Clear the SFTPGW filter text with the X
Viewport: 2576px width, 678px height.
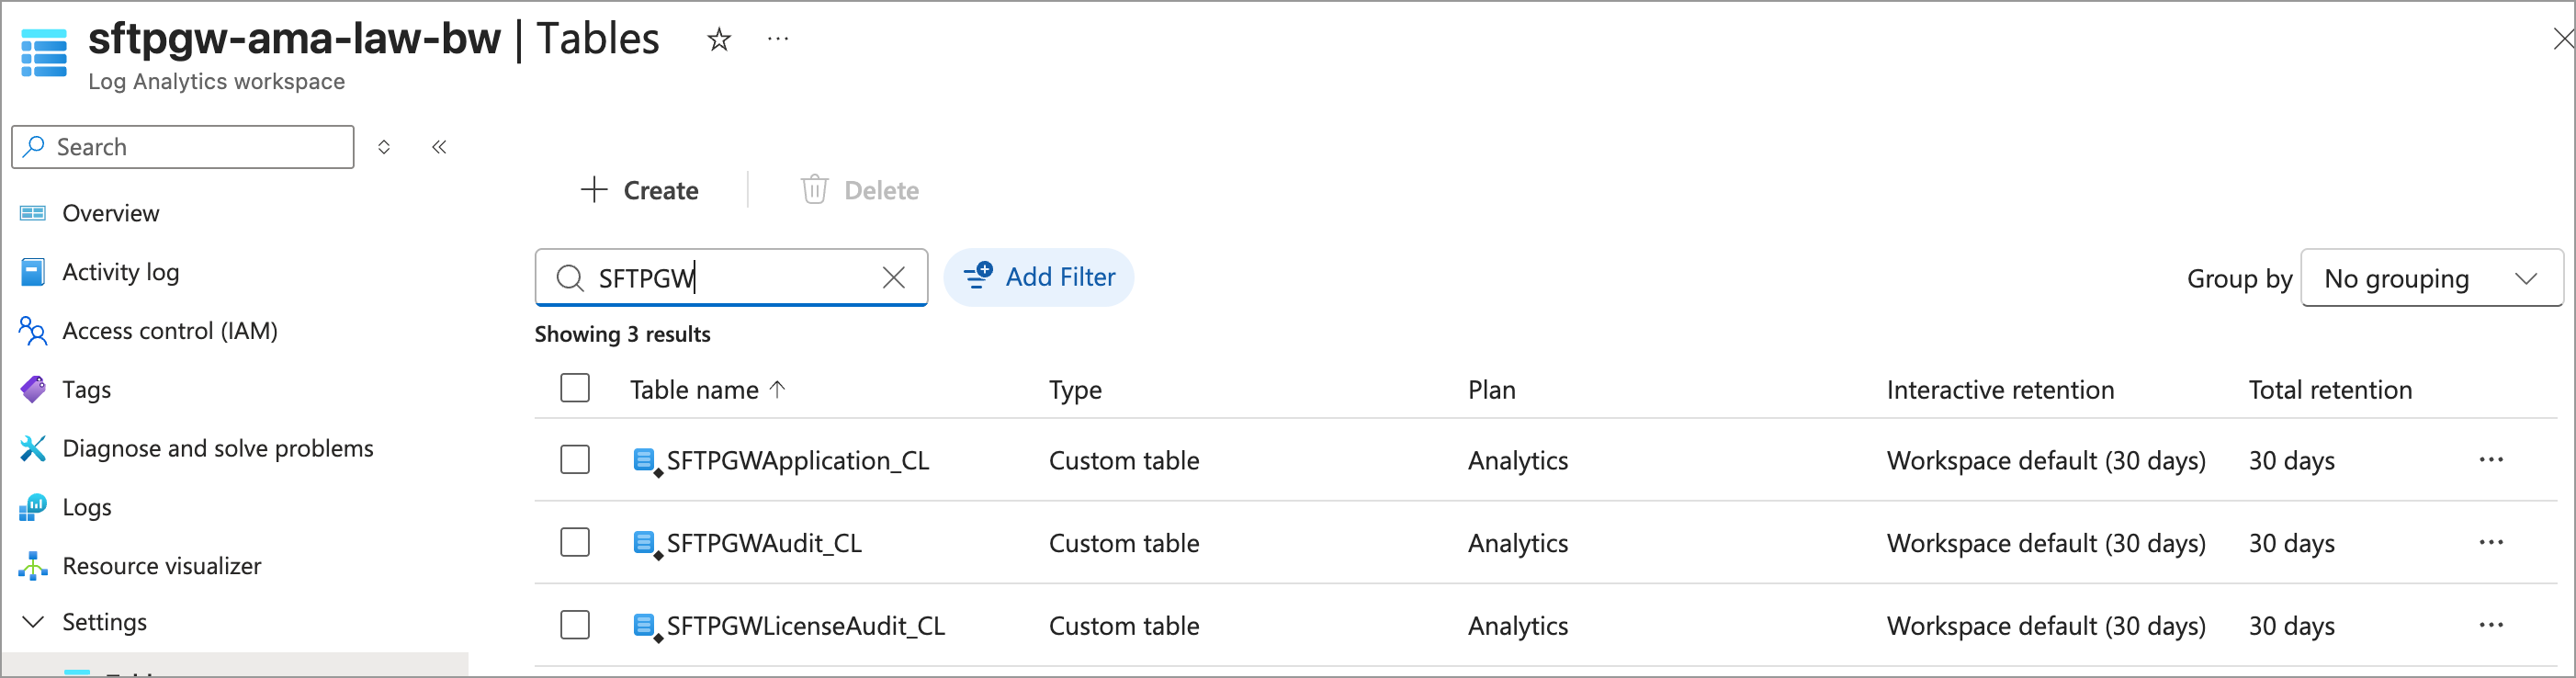pos(894,277)
